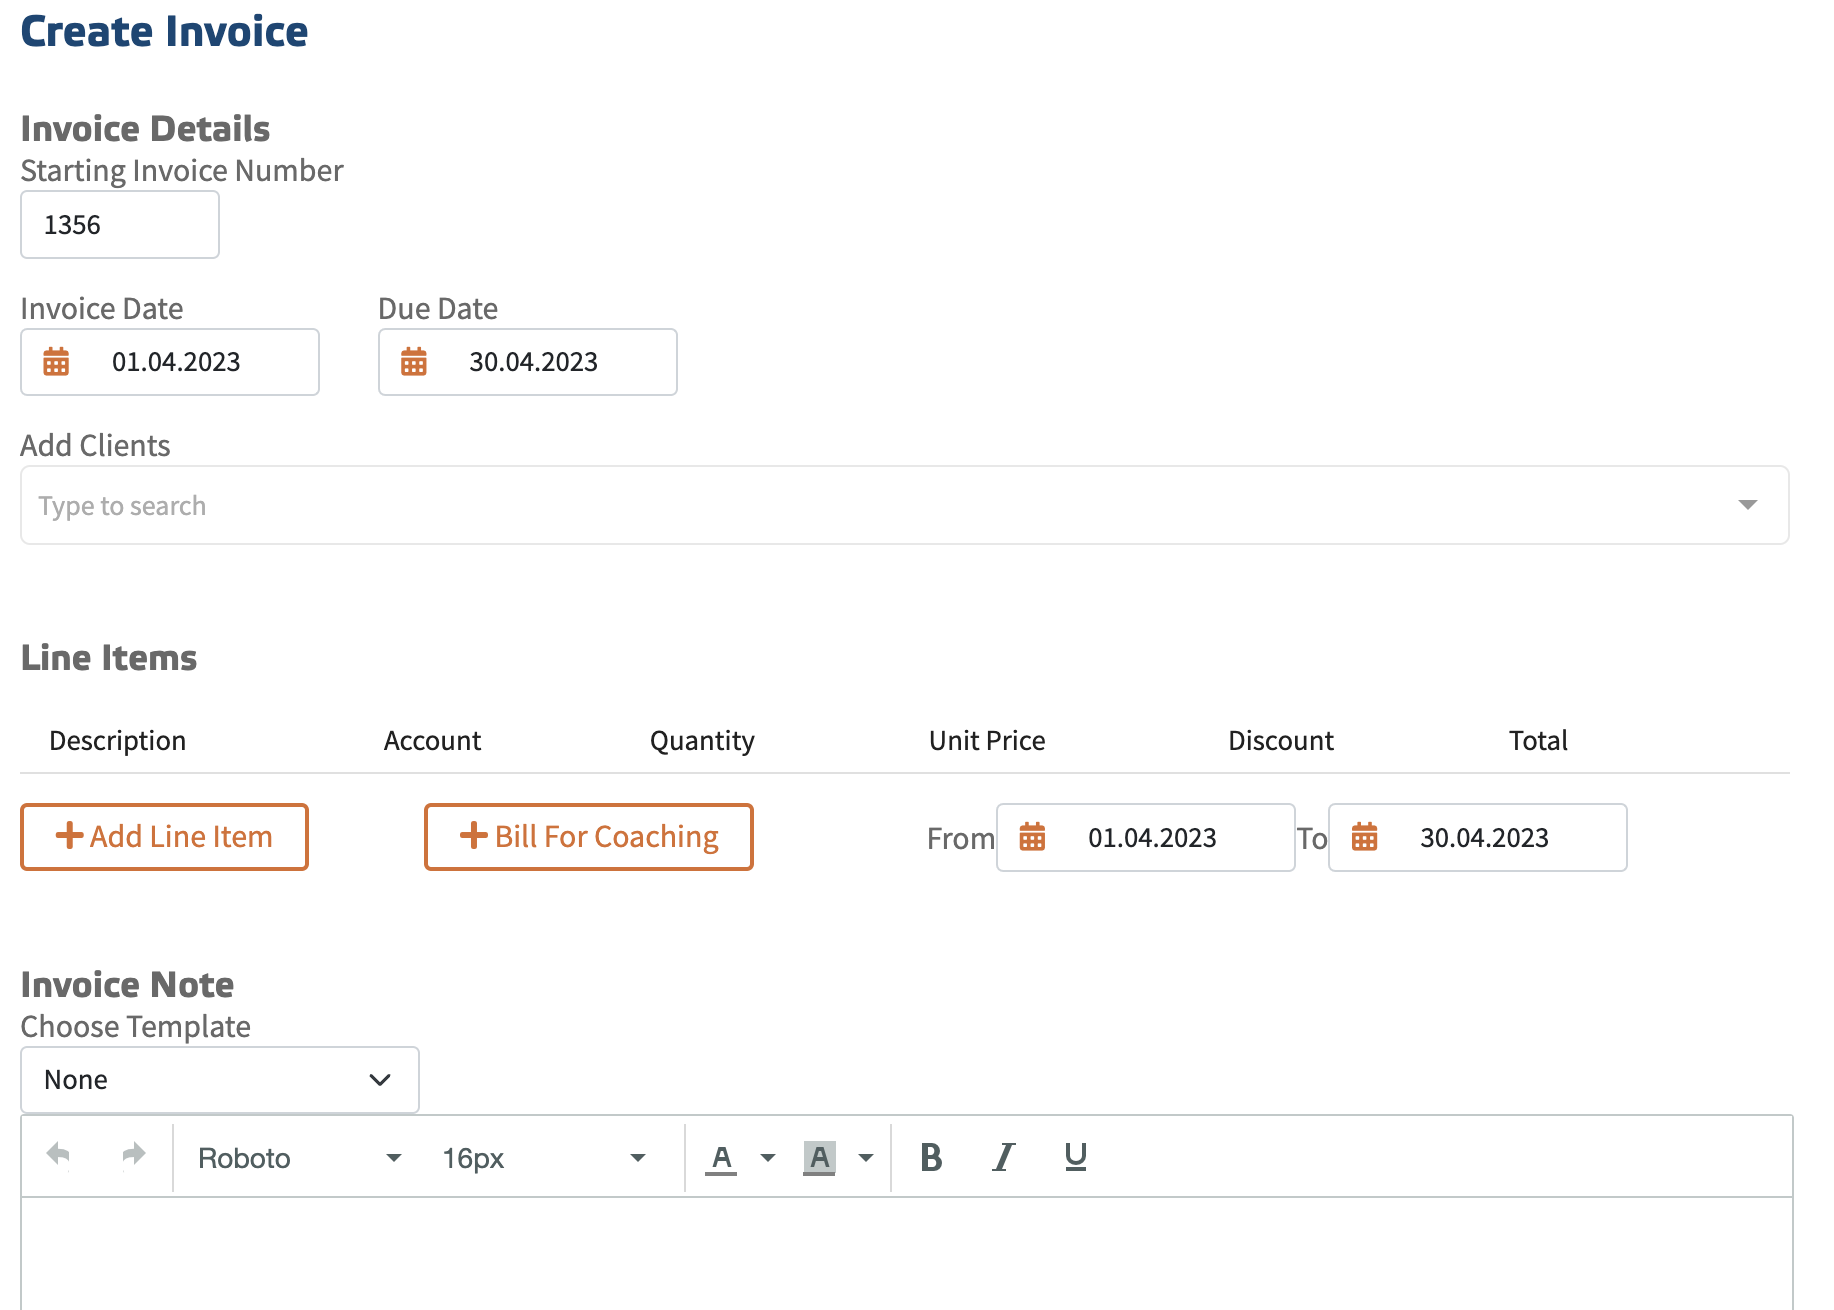Open the Choose Template dropdown
1834x1310 pixels.
pyautogui.click(x=219, y=1080)
